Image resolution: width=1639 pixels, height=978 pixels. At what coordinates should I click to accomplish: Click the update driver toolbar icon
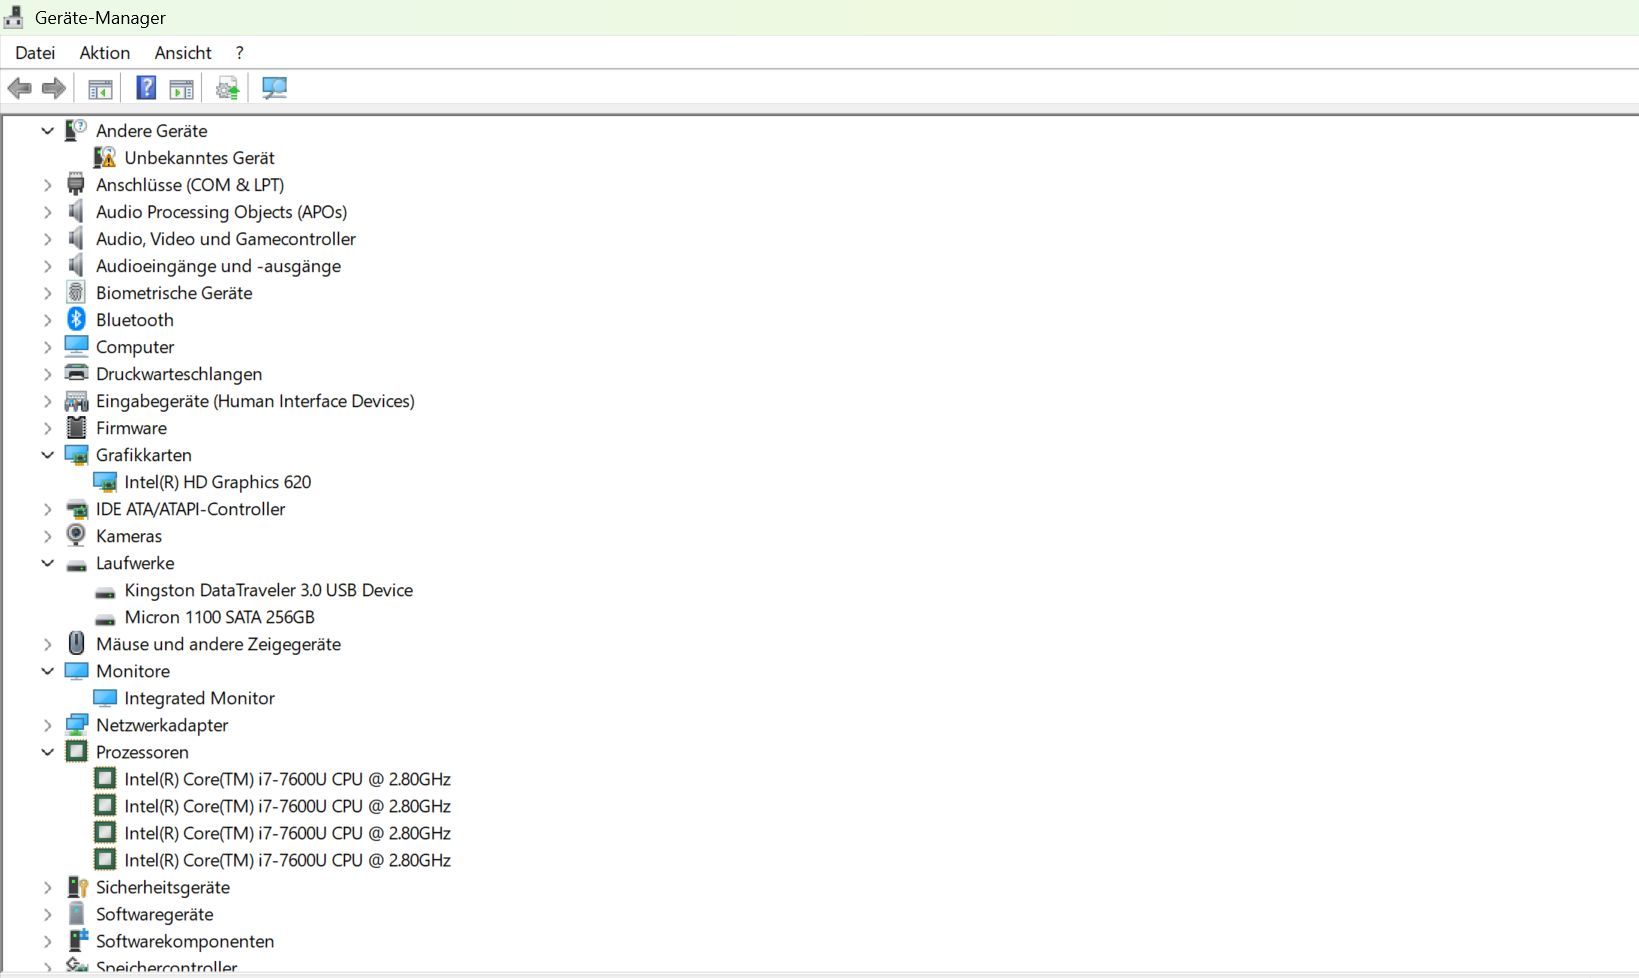228,89
